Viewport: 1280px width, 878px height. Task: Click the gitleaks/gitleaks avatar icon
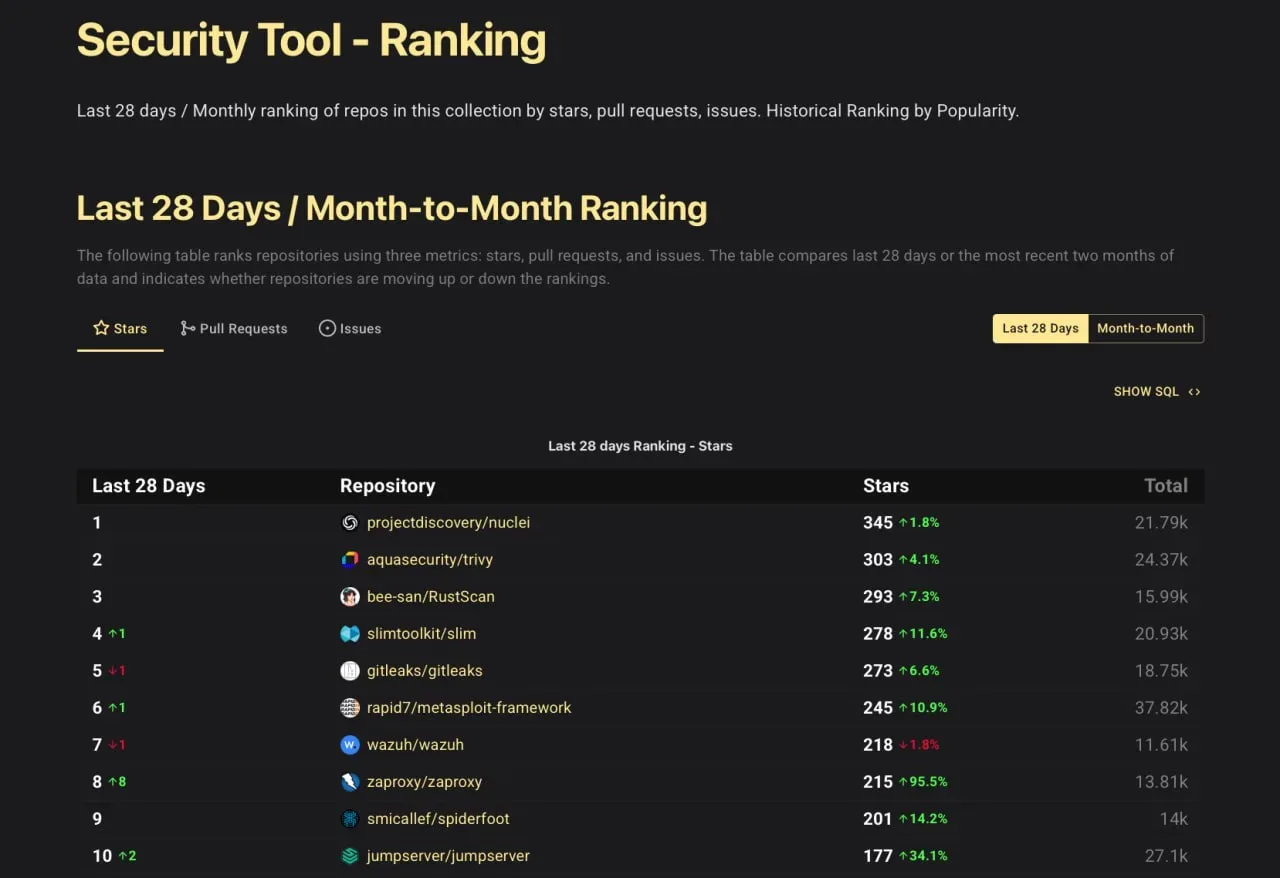click(x=349, y=671)
